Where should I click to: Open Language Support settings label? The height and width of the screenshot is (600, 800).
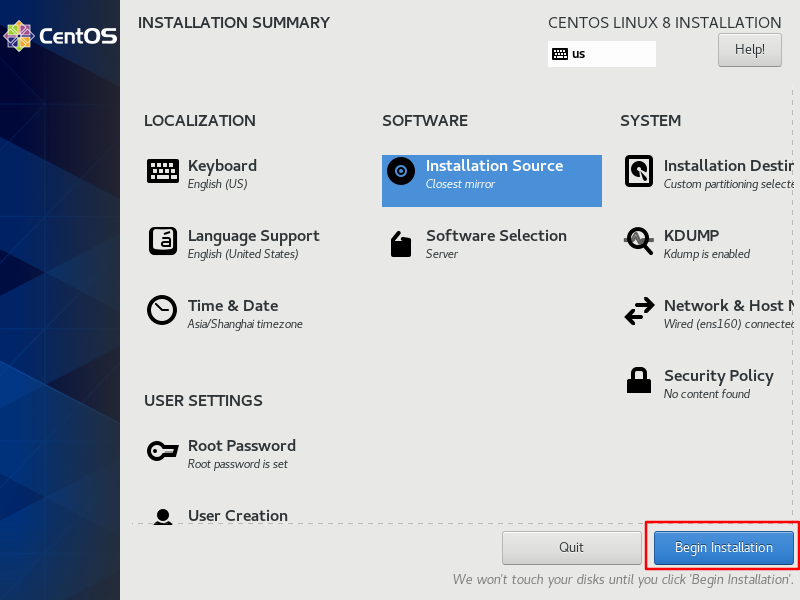click(x=254, y=236)
